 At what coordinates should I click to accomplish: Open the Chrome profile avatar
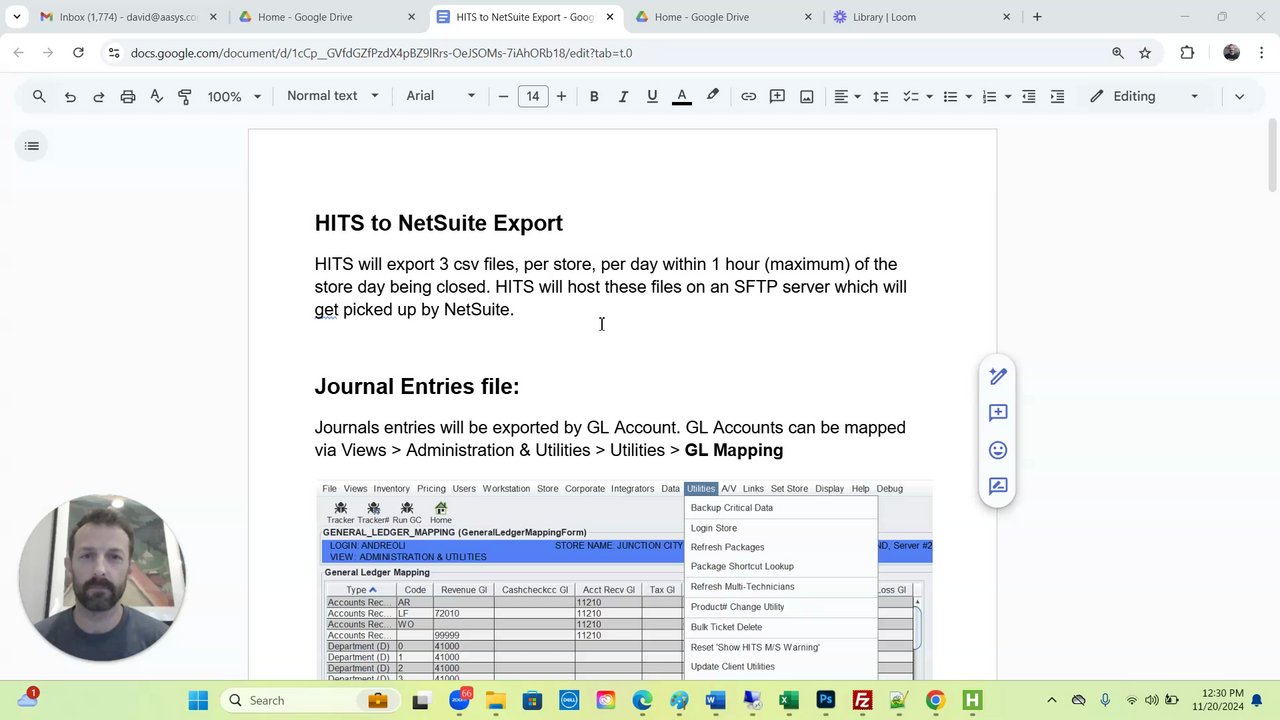(1231, 53)
